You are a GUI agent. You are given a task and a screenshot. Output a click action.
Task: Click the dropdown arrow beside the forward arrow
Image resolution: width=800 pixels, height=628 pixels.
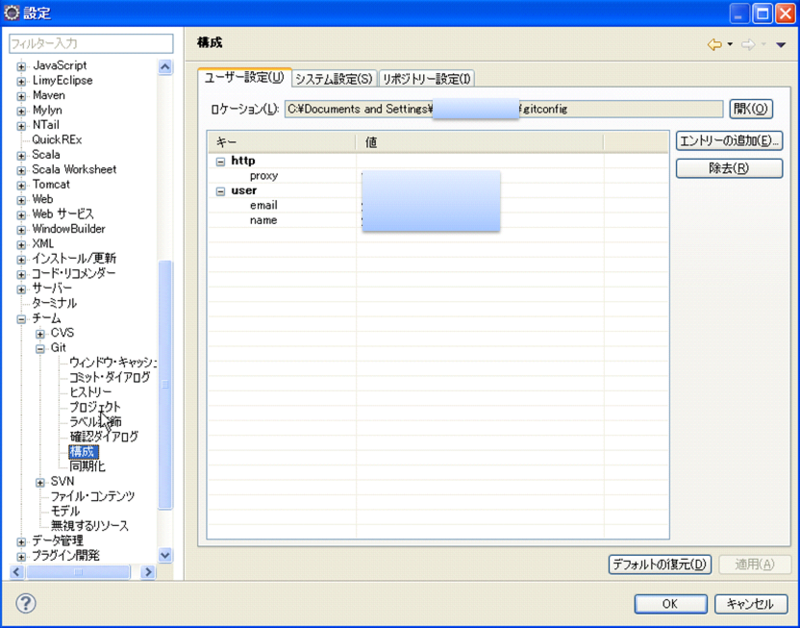pos(764,44)
